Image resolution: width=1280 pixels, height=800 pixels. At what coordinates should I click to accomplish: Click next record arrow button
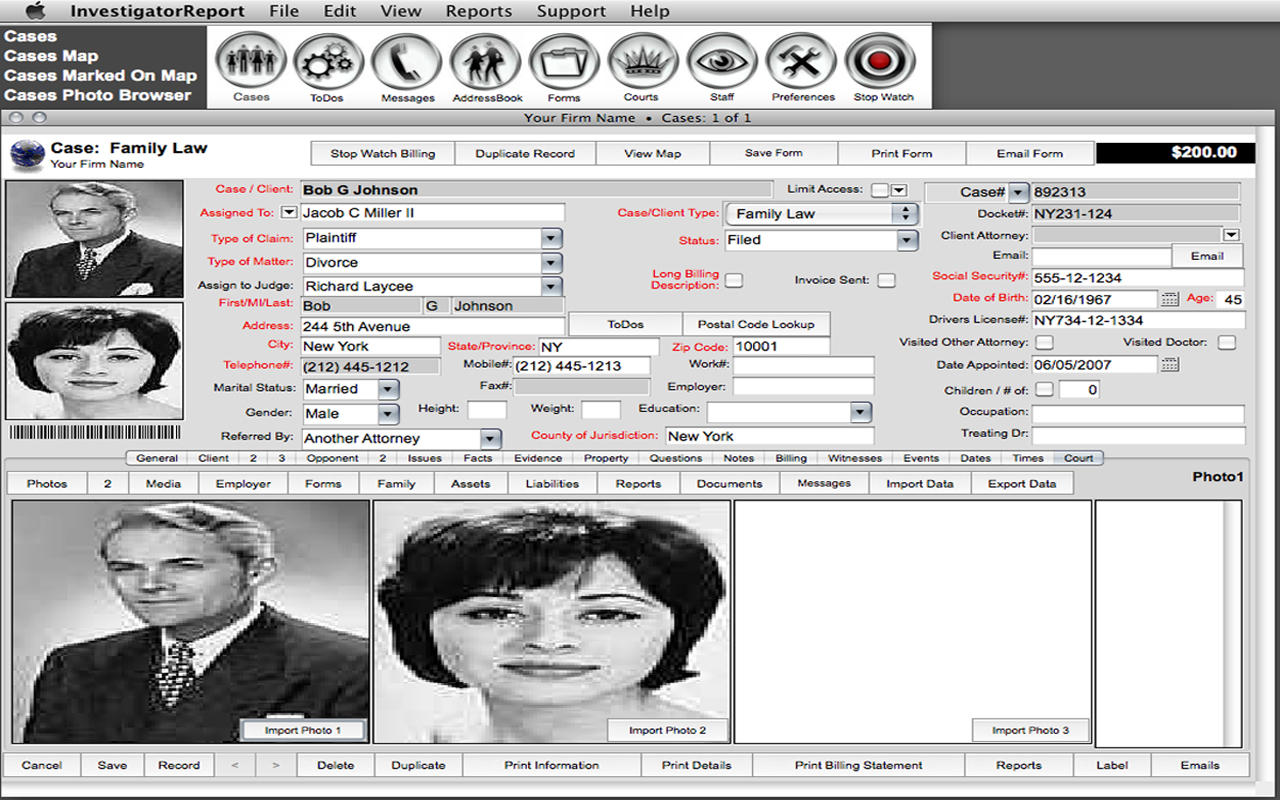coord(275,765)
